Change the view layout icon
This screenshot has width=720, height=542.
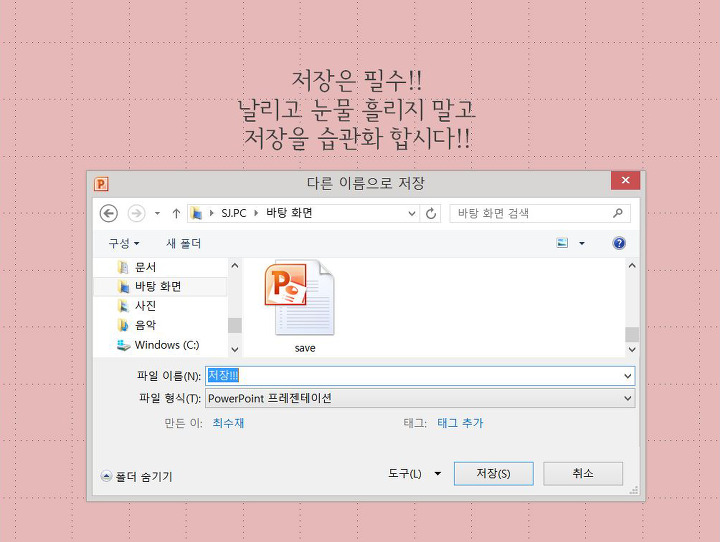pyautogui.click(x=562, y=243)
